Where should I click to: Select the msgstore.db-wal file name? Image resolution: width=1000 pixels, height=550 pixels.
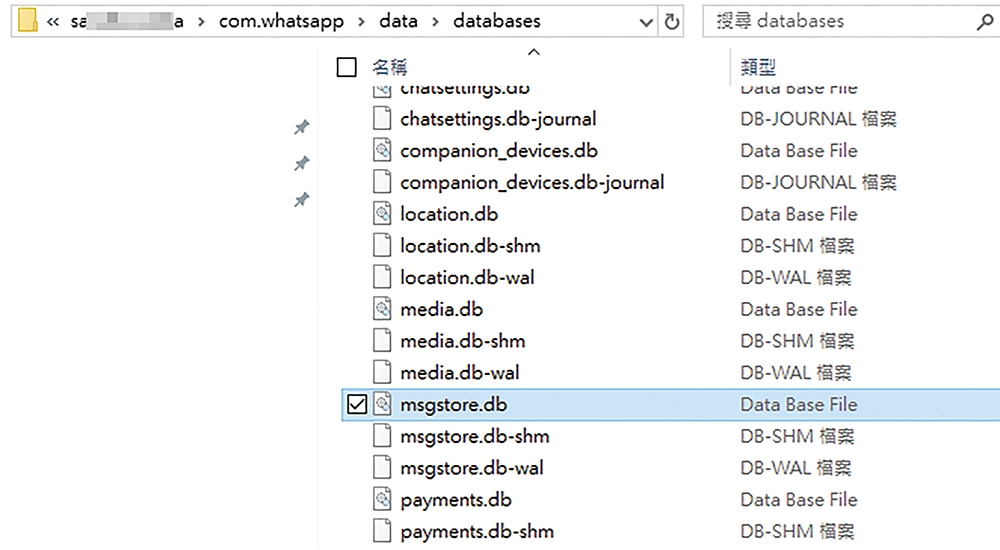(x=471, y=468)
